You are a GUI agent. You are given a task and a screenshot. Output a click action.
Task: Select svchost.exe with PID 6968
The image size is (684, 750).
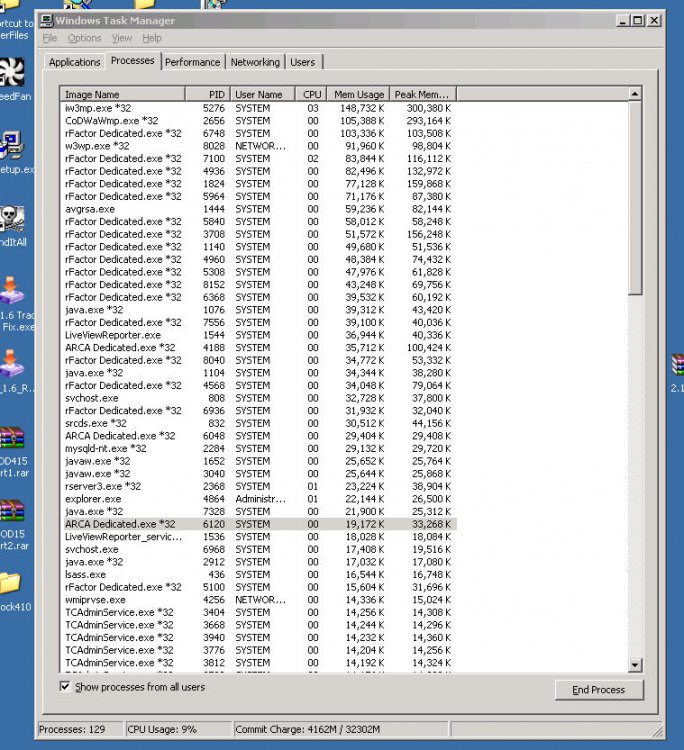(x=259, y=549)
